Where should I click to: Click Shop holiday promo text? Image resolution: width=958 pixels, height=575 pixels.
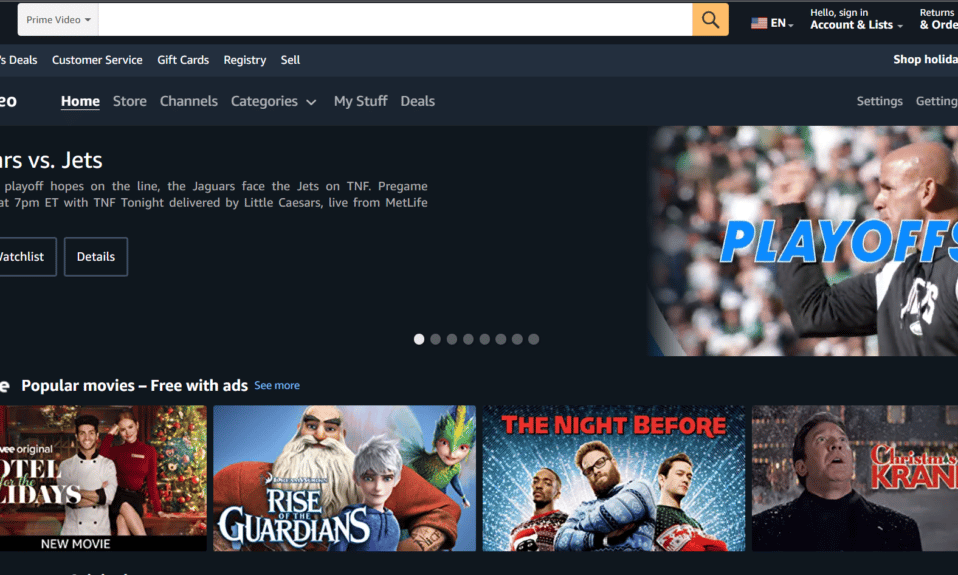coord(925,59)
